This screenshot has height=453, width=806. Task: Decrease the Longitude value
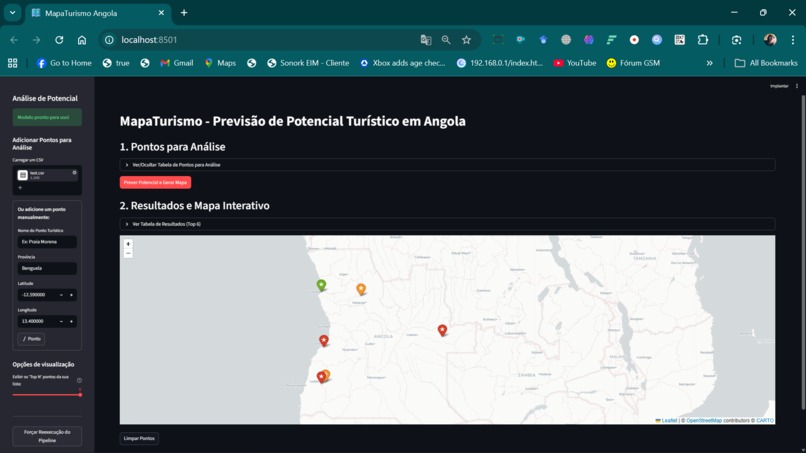click(61, 321)
